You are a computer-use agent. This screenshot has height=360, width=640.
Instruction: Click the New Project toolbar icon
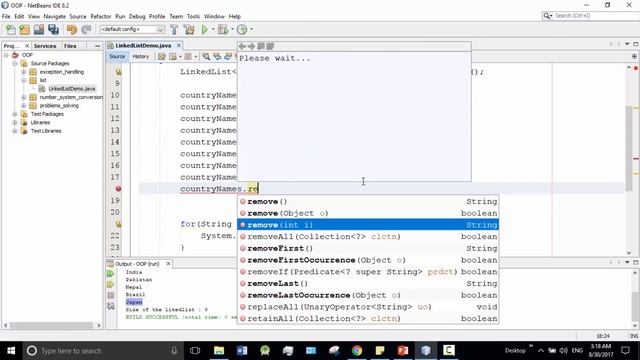click(24, 29)
